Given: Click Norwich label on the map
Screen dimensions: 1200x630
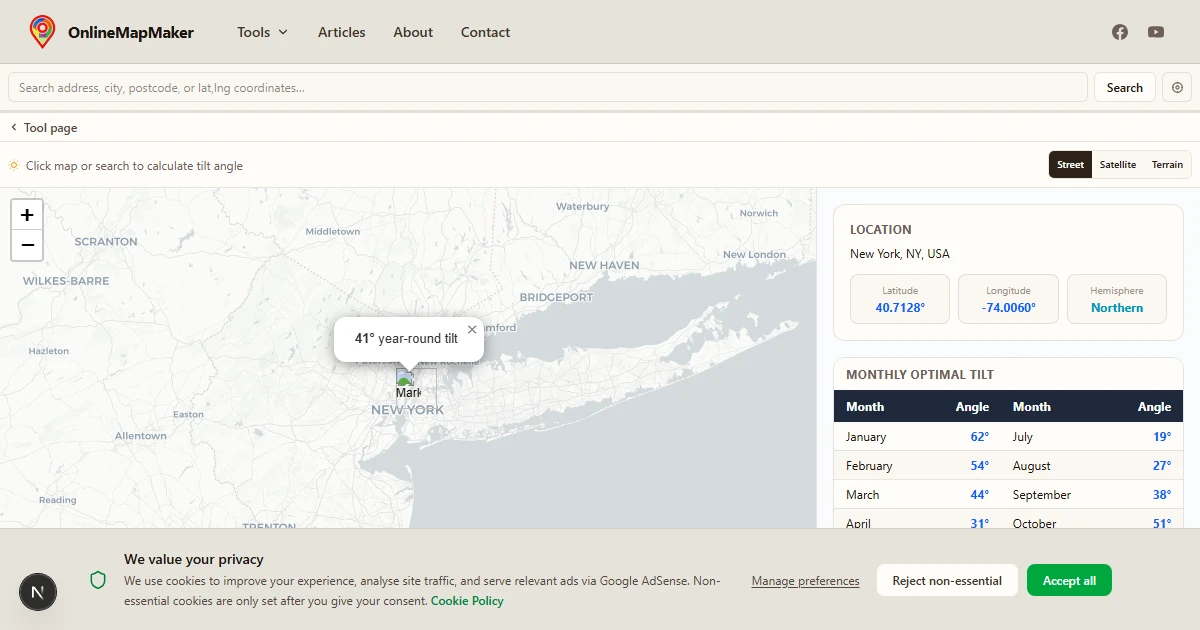Looking at the screenshot, I should click(759, 213).
